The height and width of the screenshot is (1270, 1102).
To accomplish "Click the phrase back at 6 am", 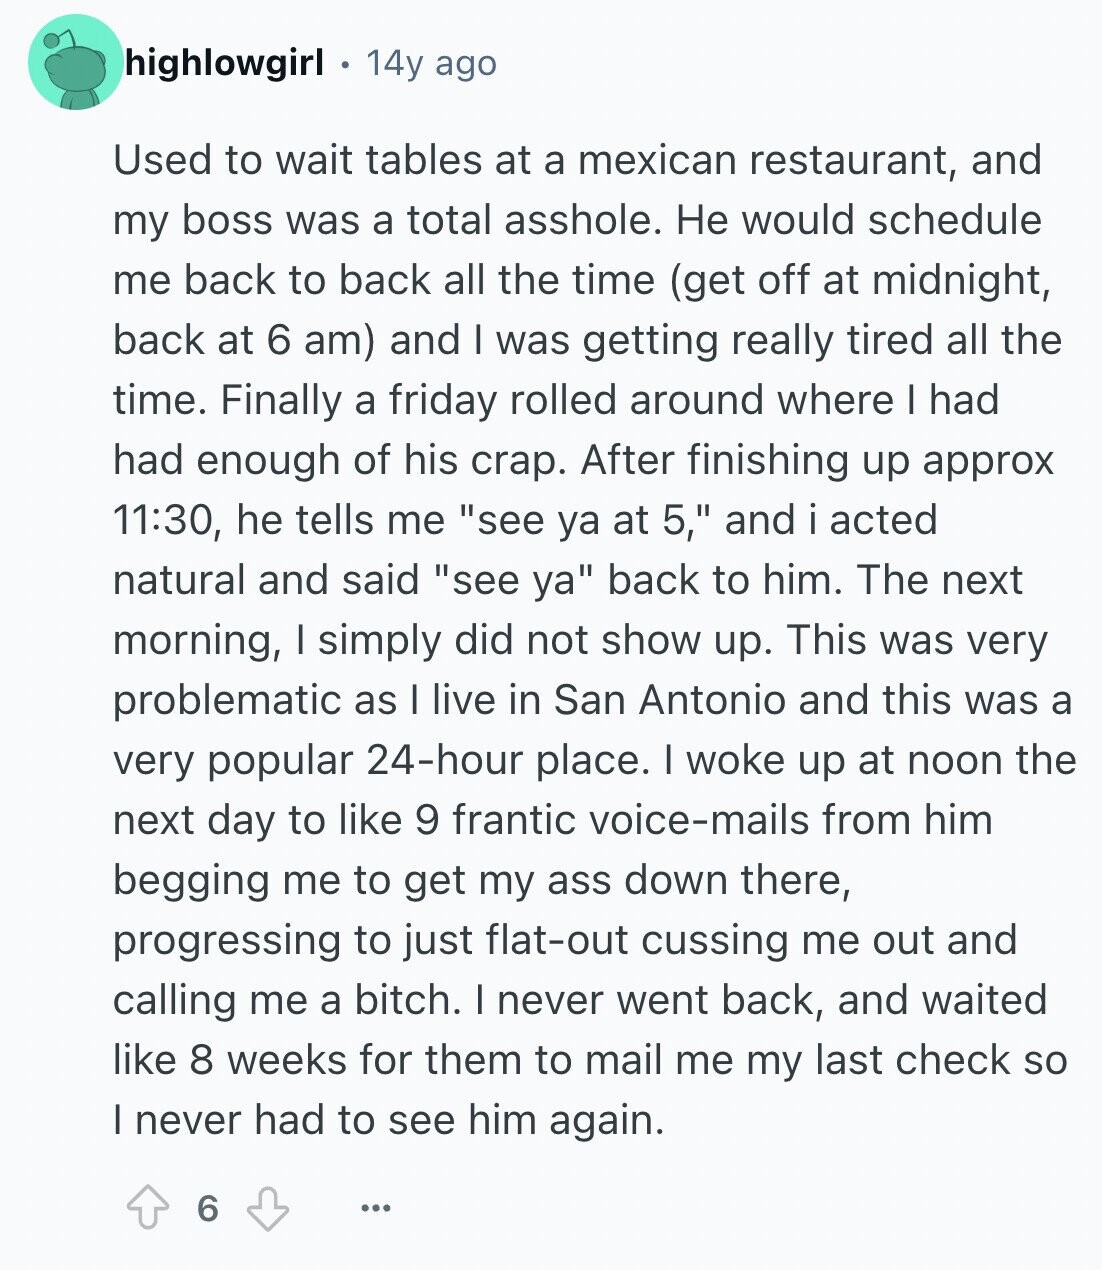I will (243, 340).
